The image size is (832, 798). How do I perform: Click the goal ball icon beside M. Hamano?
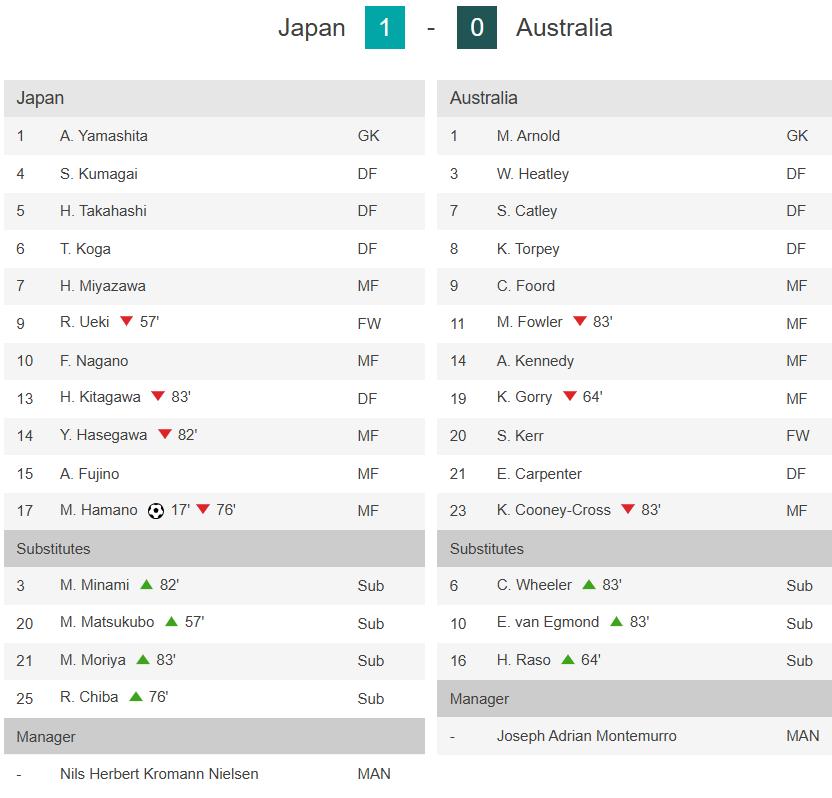pyautogui.click(x=155, y=511)
